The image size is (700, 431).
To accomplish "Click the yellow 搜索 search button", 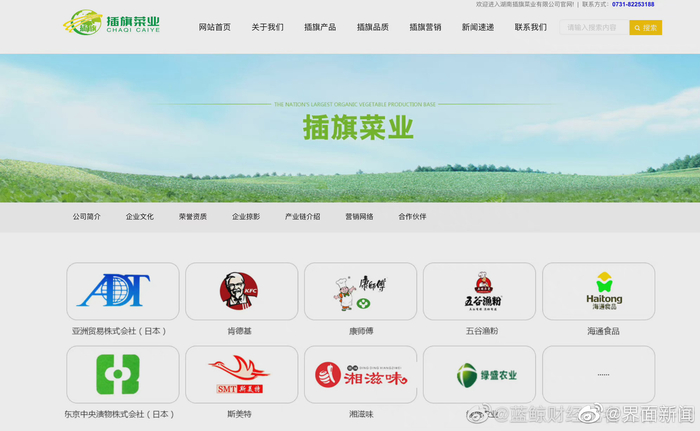I will click(x=646, y=28).
